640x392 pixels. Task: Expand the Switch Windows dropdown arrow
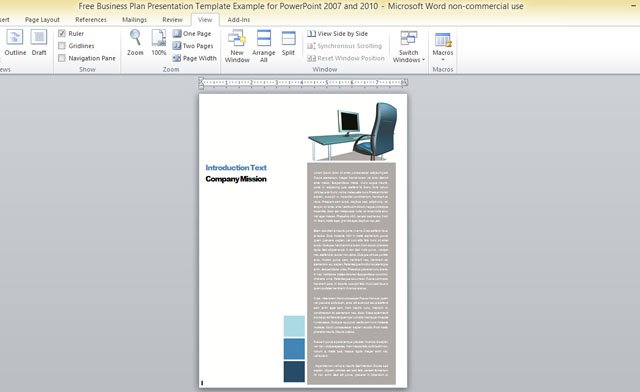point(423,60)
